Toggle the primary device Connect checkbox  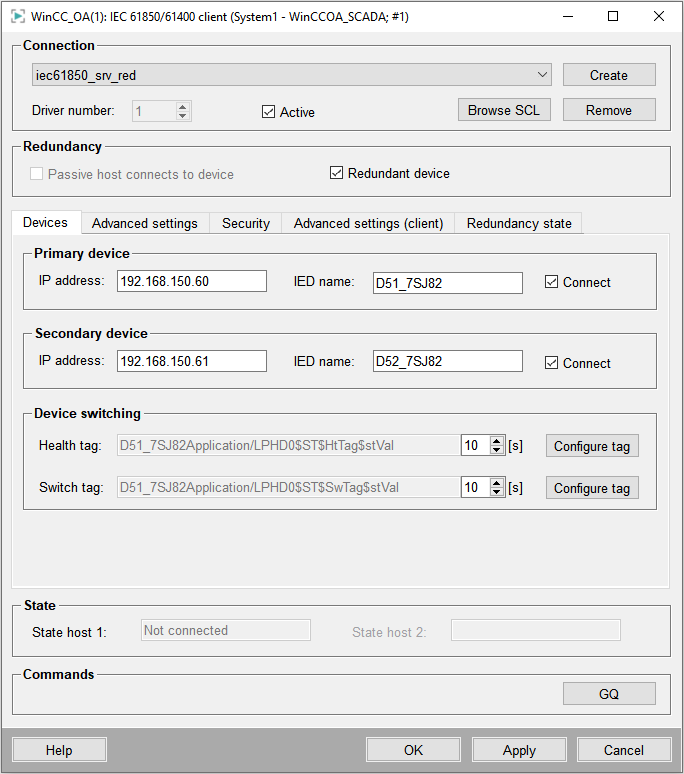[551, 282]
